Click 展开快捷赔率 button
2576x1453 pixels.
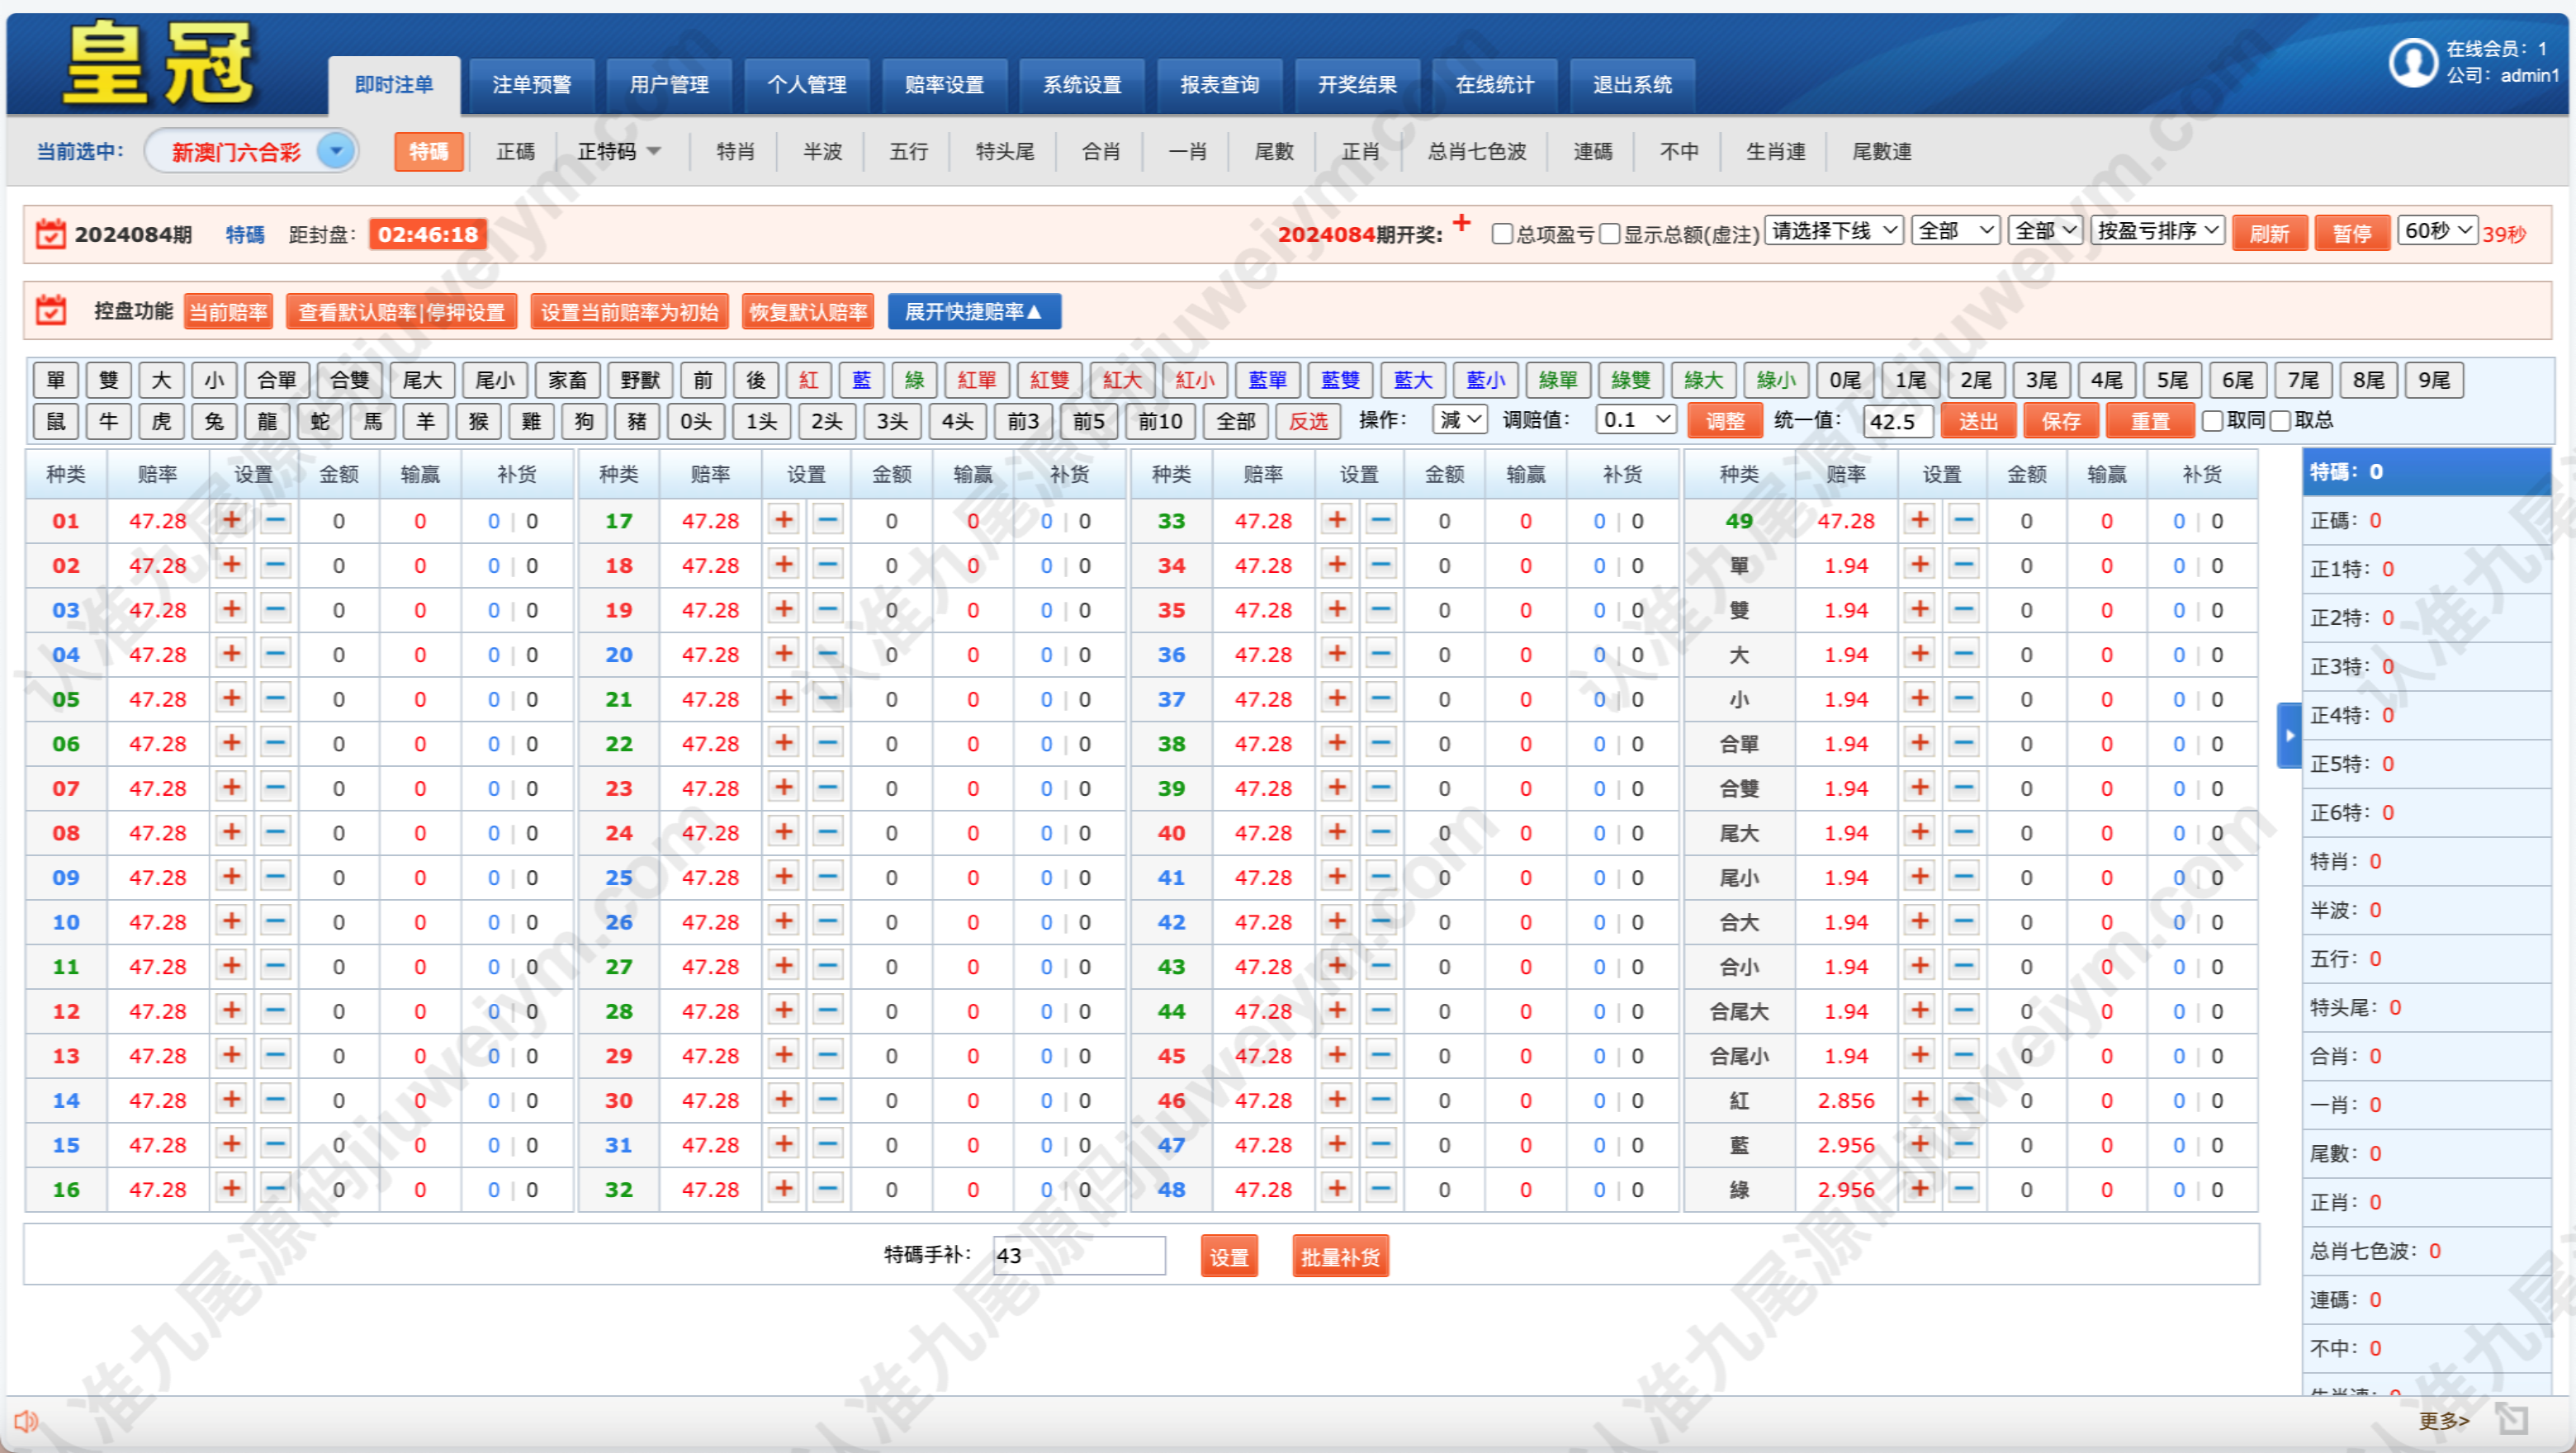[x=974, y=312]
